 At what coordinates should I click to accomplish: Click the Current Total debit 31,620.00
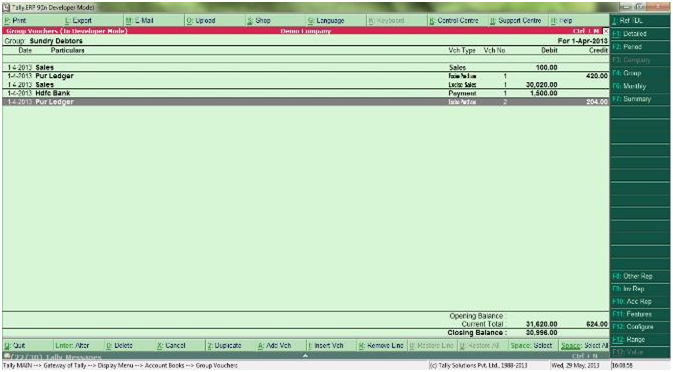(x=542, y=324)
